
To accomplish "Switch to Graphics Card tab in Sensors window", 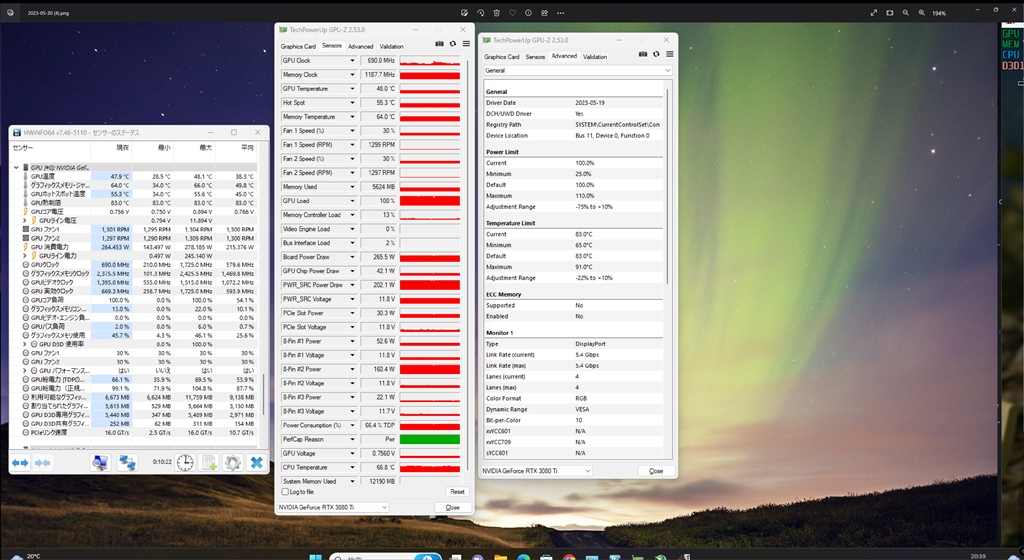I will coord(298,46).
